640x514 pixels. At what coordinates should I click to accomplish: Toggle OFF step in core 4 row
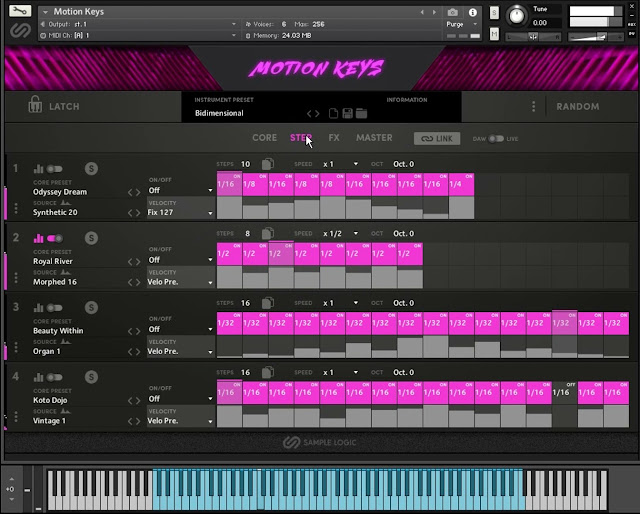[564, 392]
